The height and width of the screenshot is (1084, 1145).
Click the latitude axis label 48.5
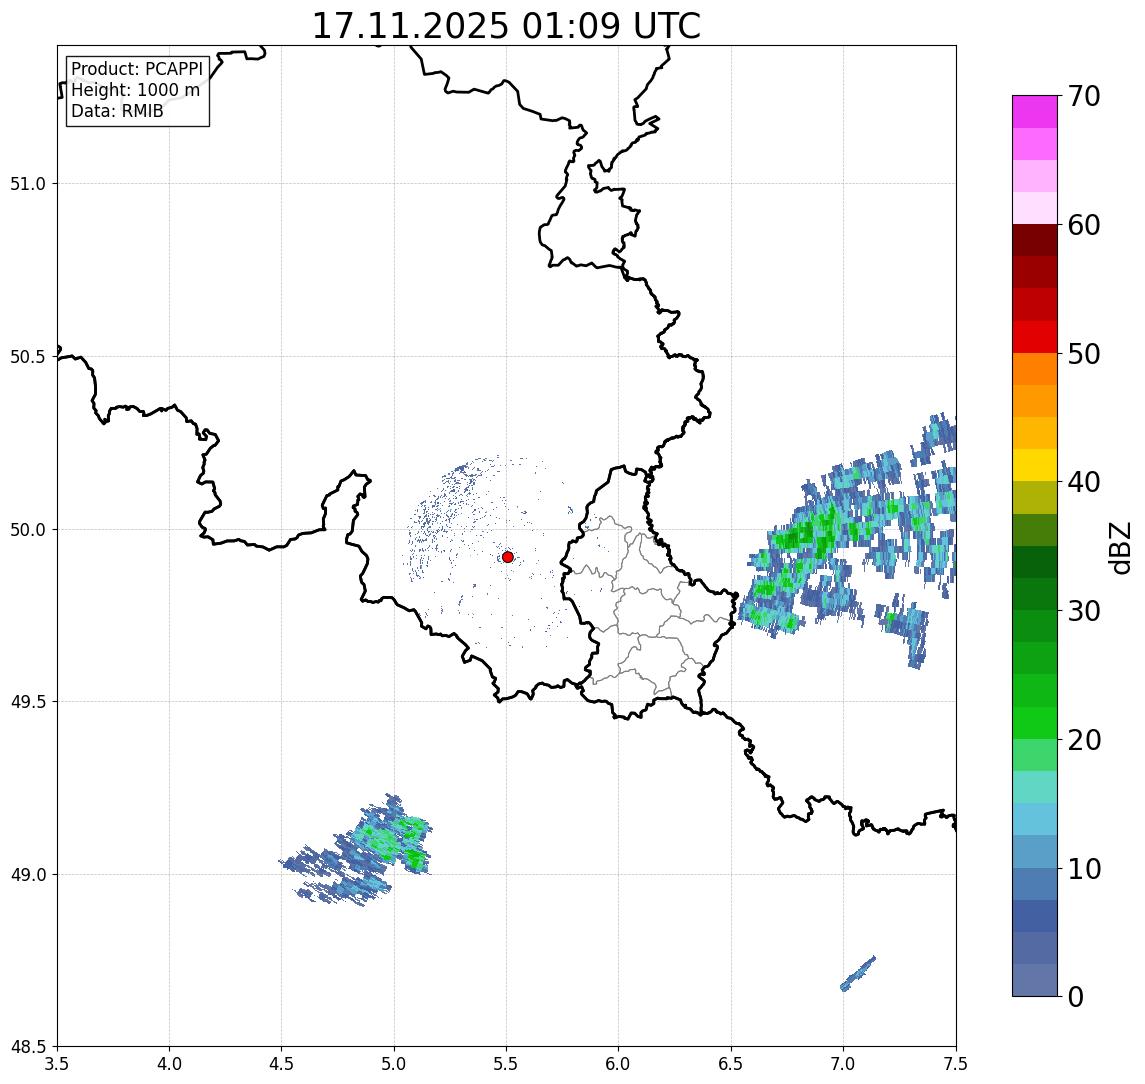28,1047
